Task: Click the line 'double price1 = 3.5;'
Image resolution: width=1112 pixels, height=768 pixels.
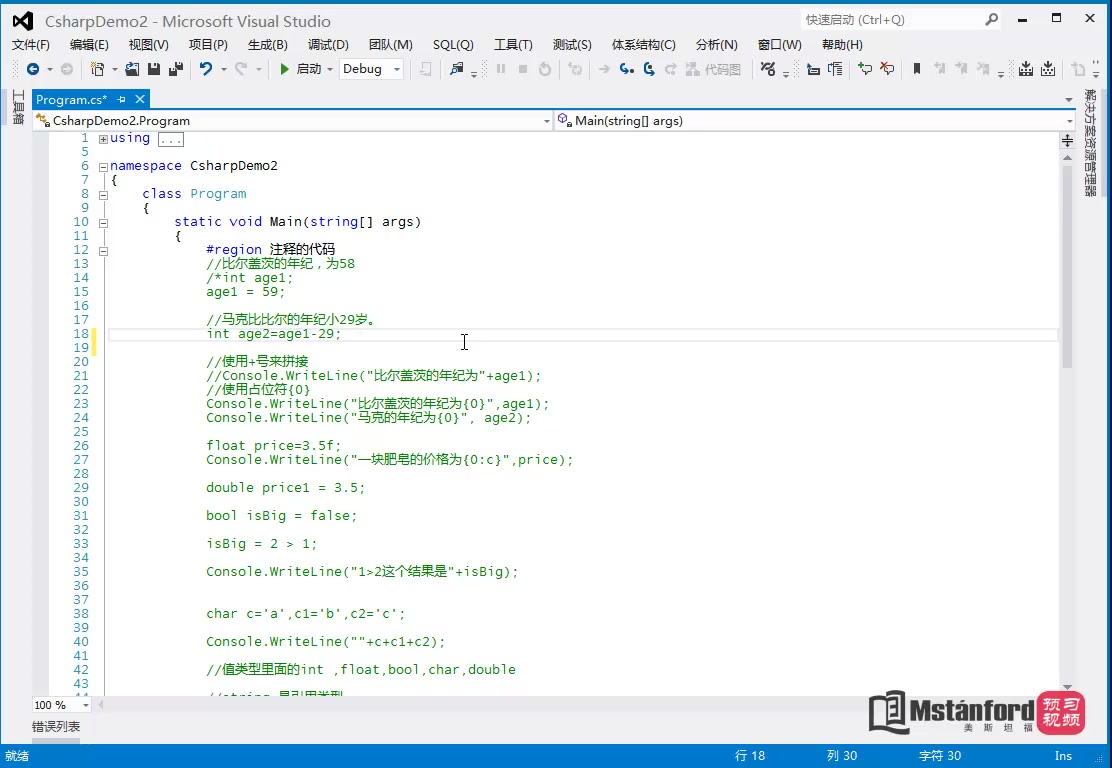Action: (x=285, y=488)
